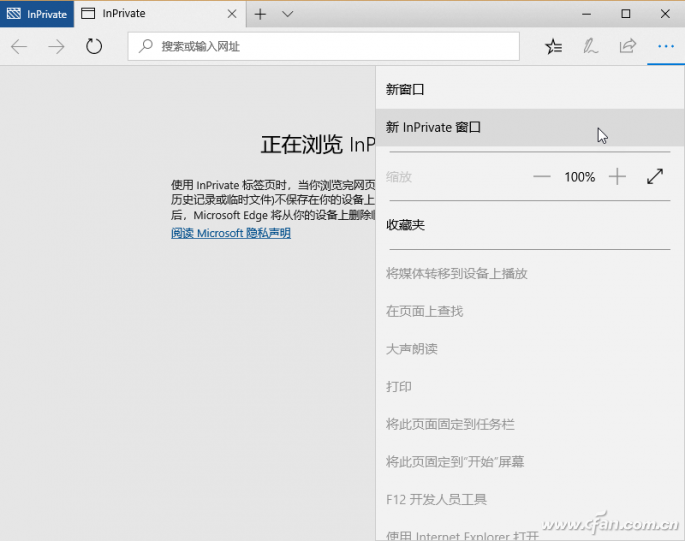The image size is (685, 541).
Task: Close the settings menu with the ellipsis button
Action: (666, 46)
